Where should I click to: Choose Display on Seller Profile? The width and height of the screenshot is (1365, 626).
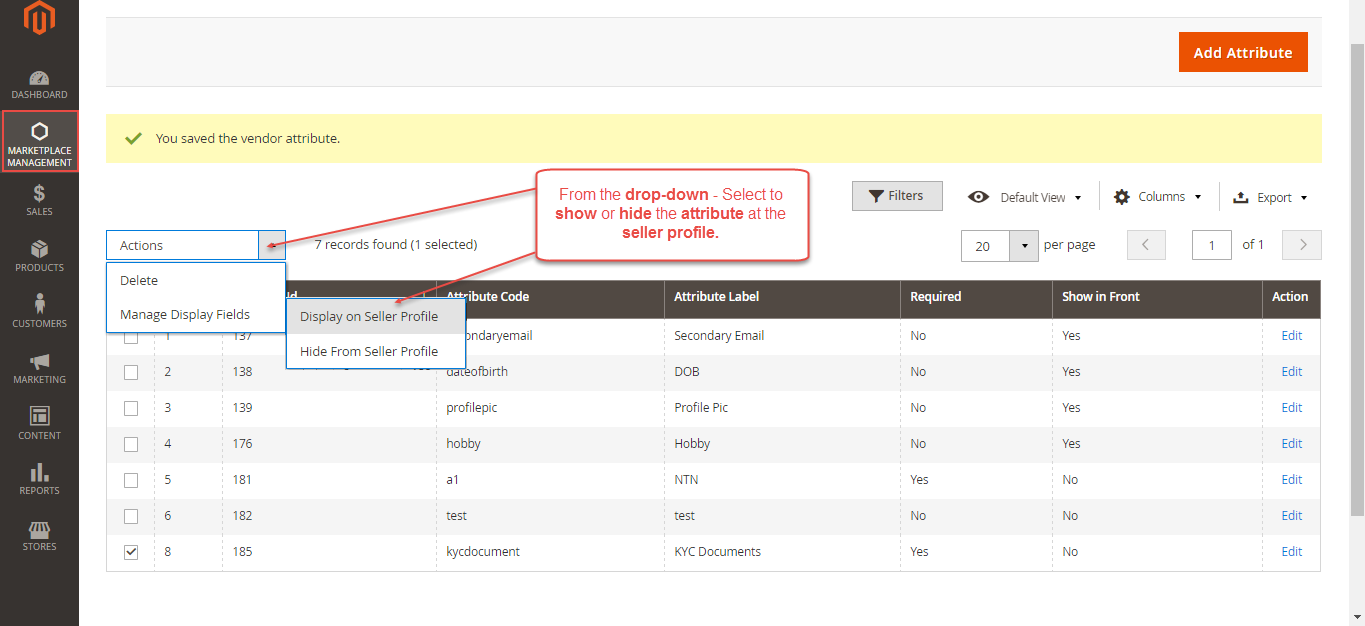(x=376, y=317)
